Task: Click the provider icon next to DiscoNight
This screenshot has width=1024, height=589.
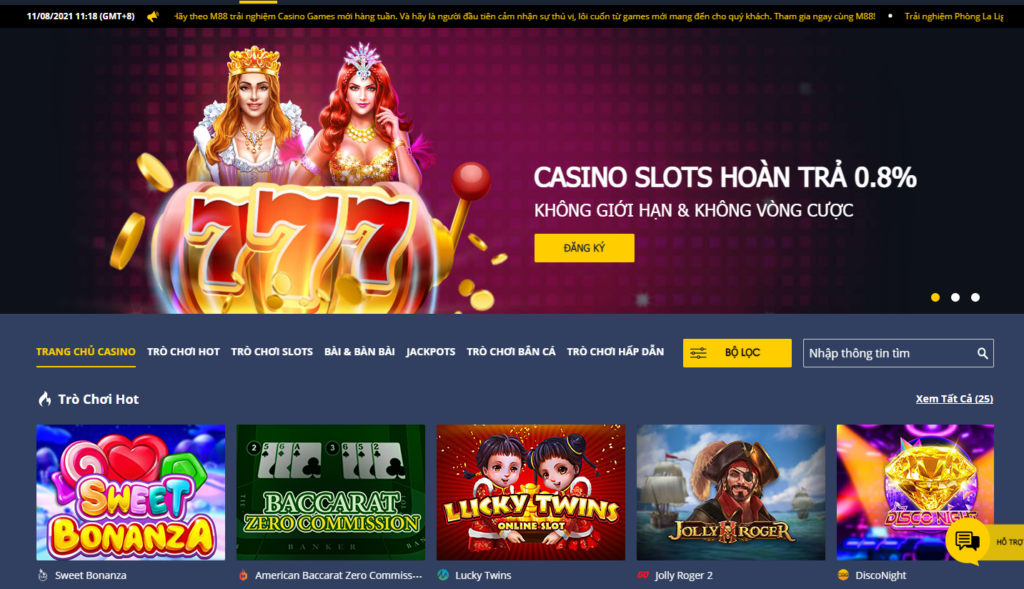Action: (843, 575)
